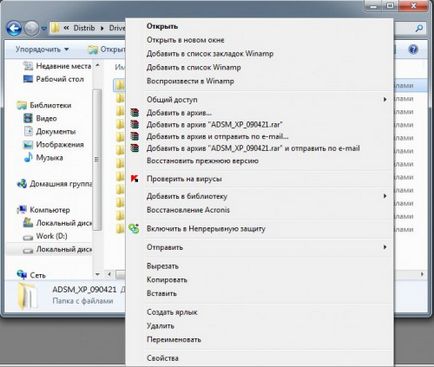Image resolution: width=434 pixels, height=367 pixels.
Task: Click the blue help question mark icon
Action: point(413,50)
